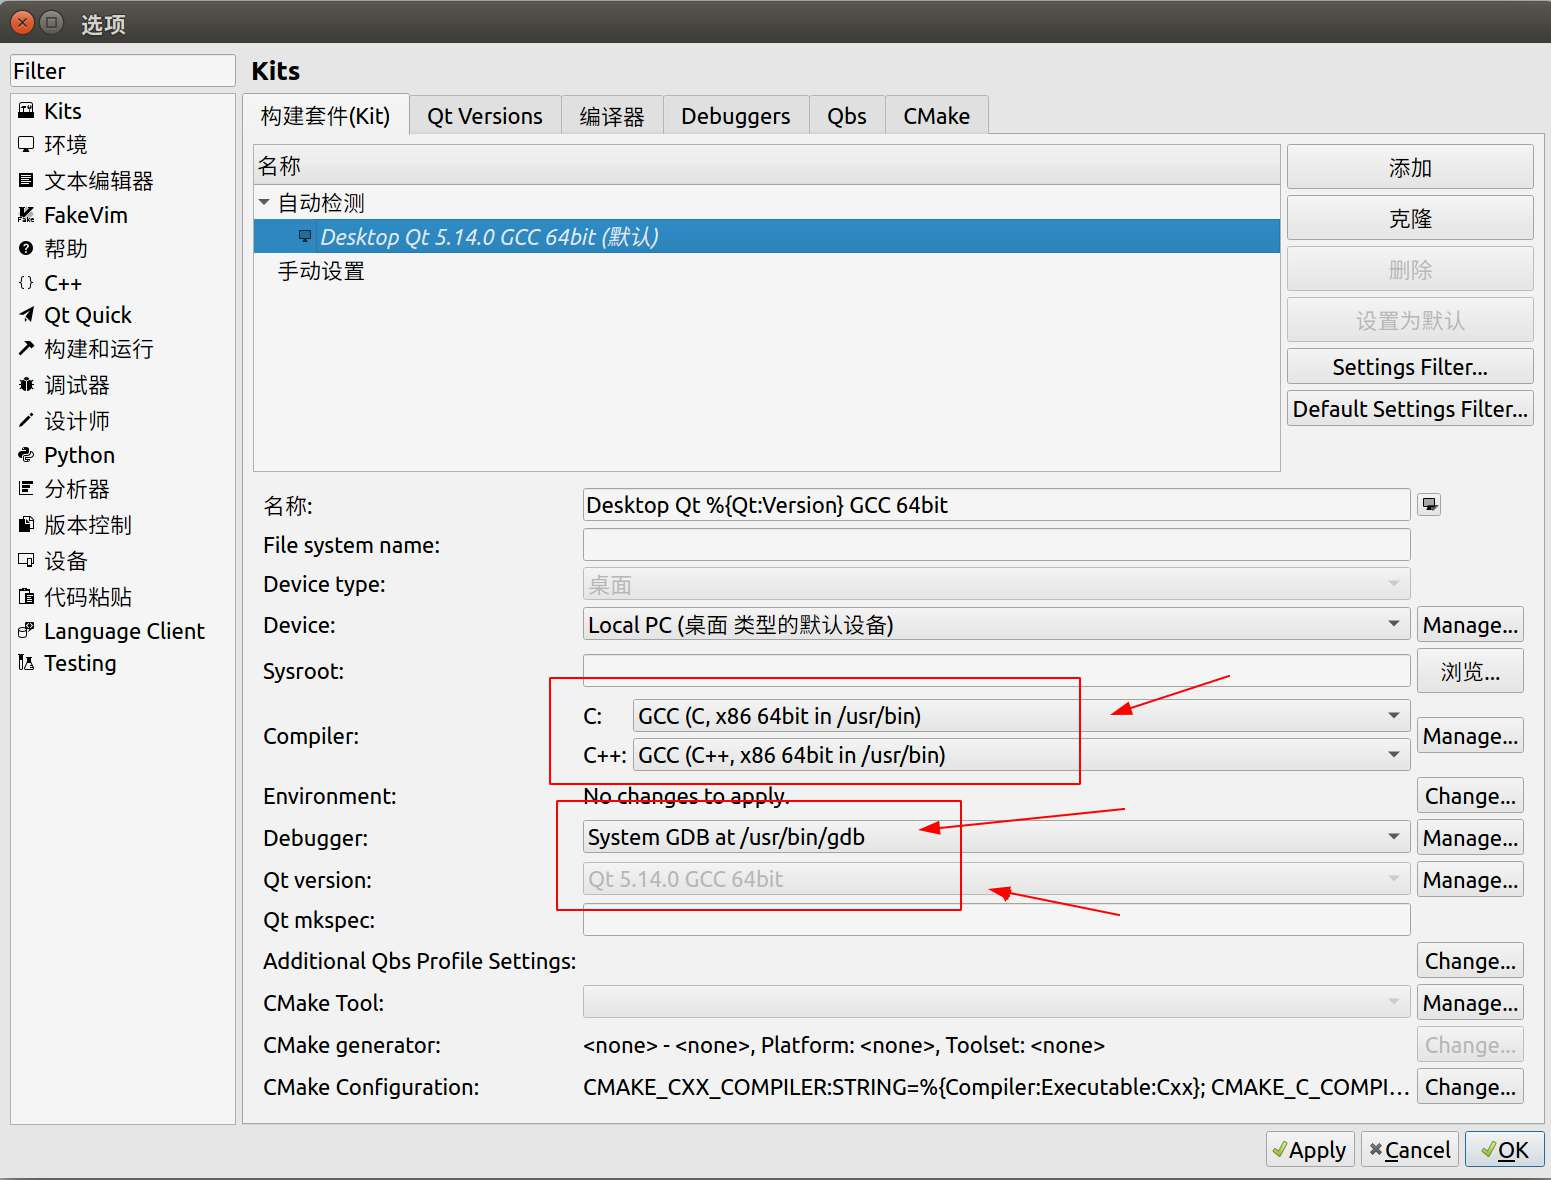1551x1180 pixels.
Task: Click the FakeVim category icon
Action: 26,215
